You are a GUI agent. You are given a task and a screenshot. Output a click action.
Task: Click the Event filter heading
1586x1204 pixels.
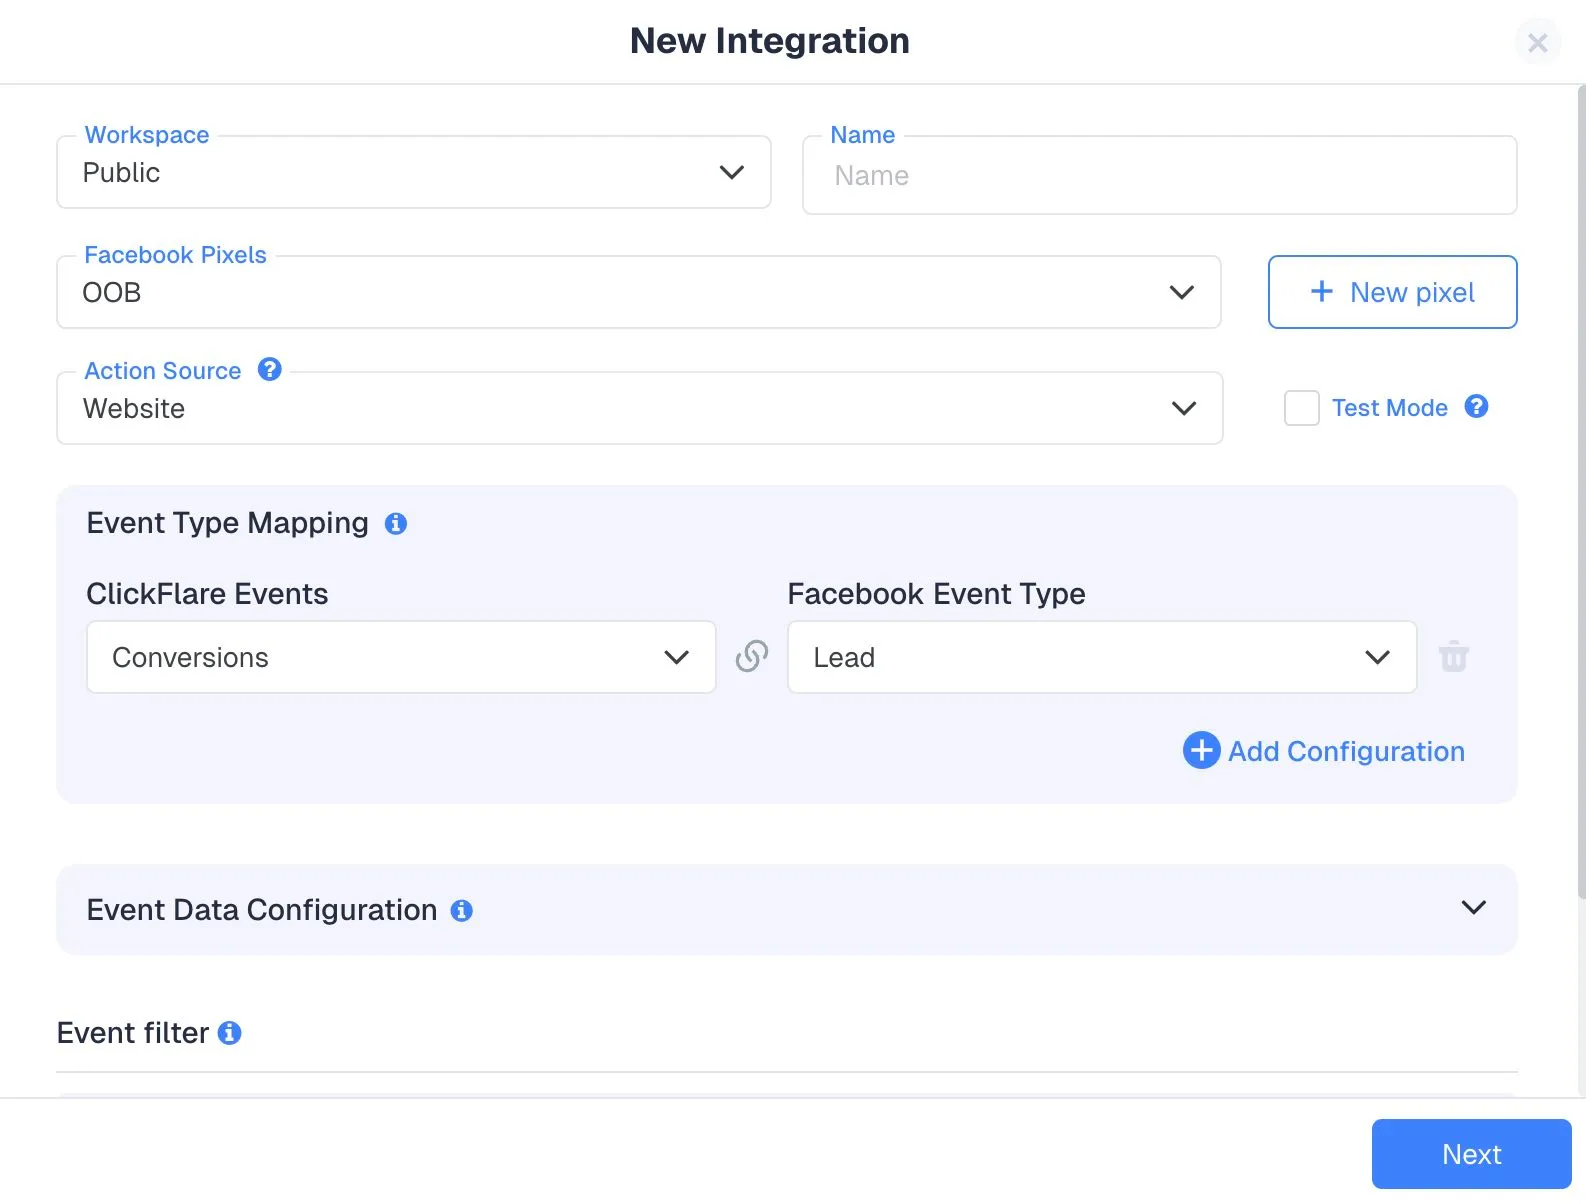133,1033
